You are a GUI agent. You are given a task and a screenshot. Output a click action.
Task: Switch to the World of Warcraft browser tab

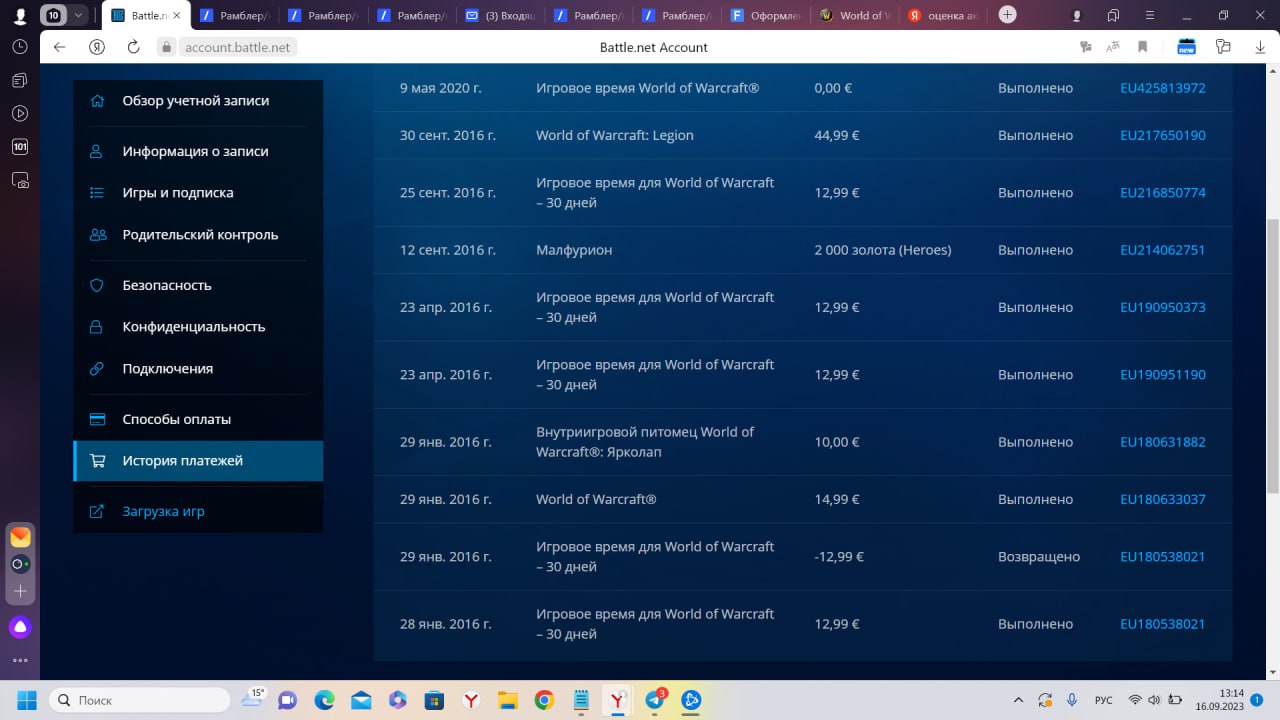tap(855, 15)
